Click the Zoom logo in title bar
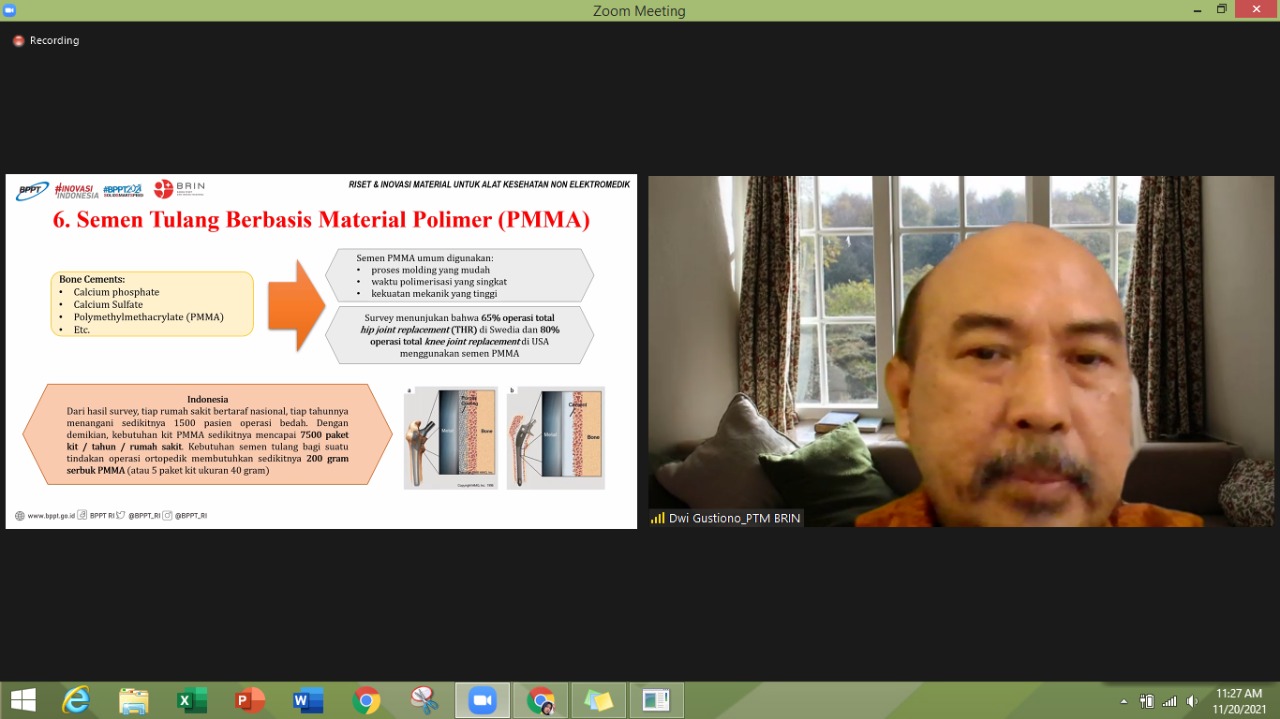The width and height of the screenshot is (1280, 719). (12, 10)
